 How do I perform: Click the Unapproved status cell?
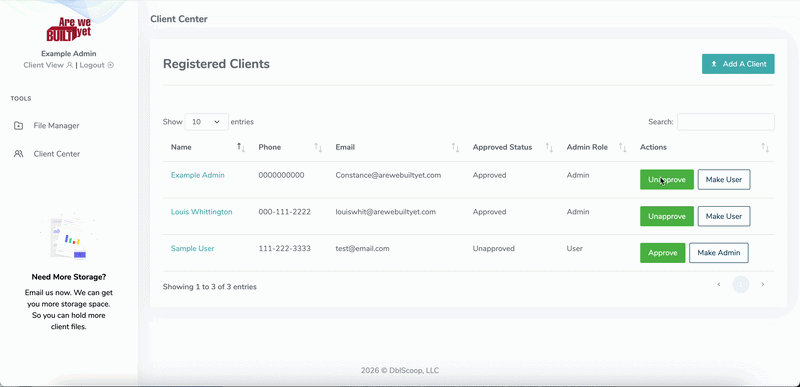click(493, 248)
